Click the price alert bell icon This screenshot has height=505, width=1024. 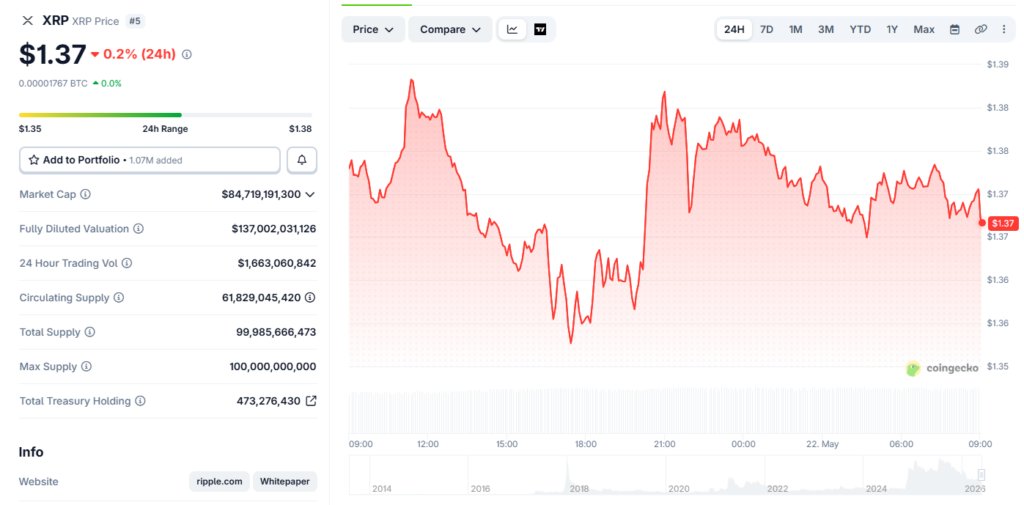point(302,160)
